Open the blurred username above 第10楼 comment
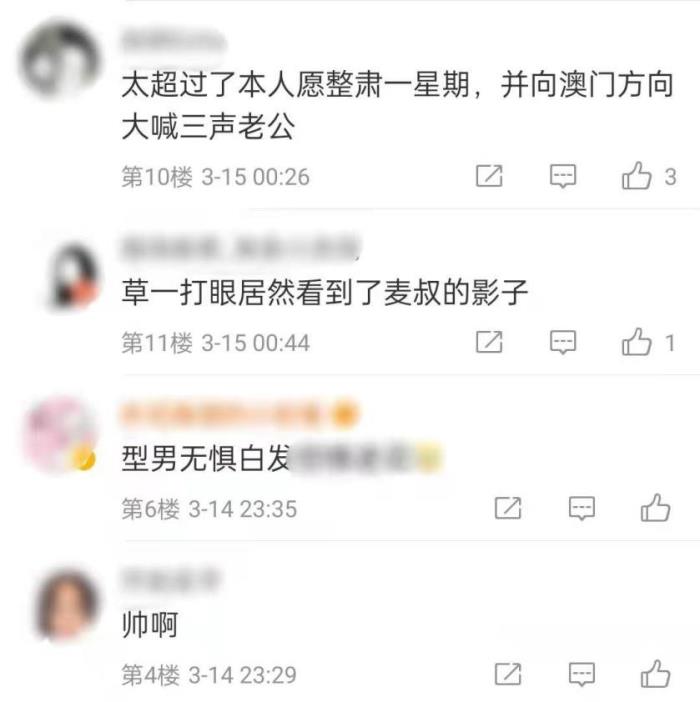700x702 pixels. coord(172,41)
